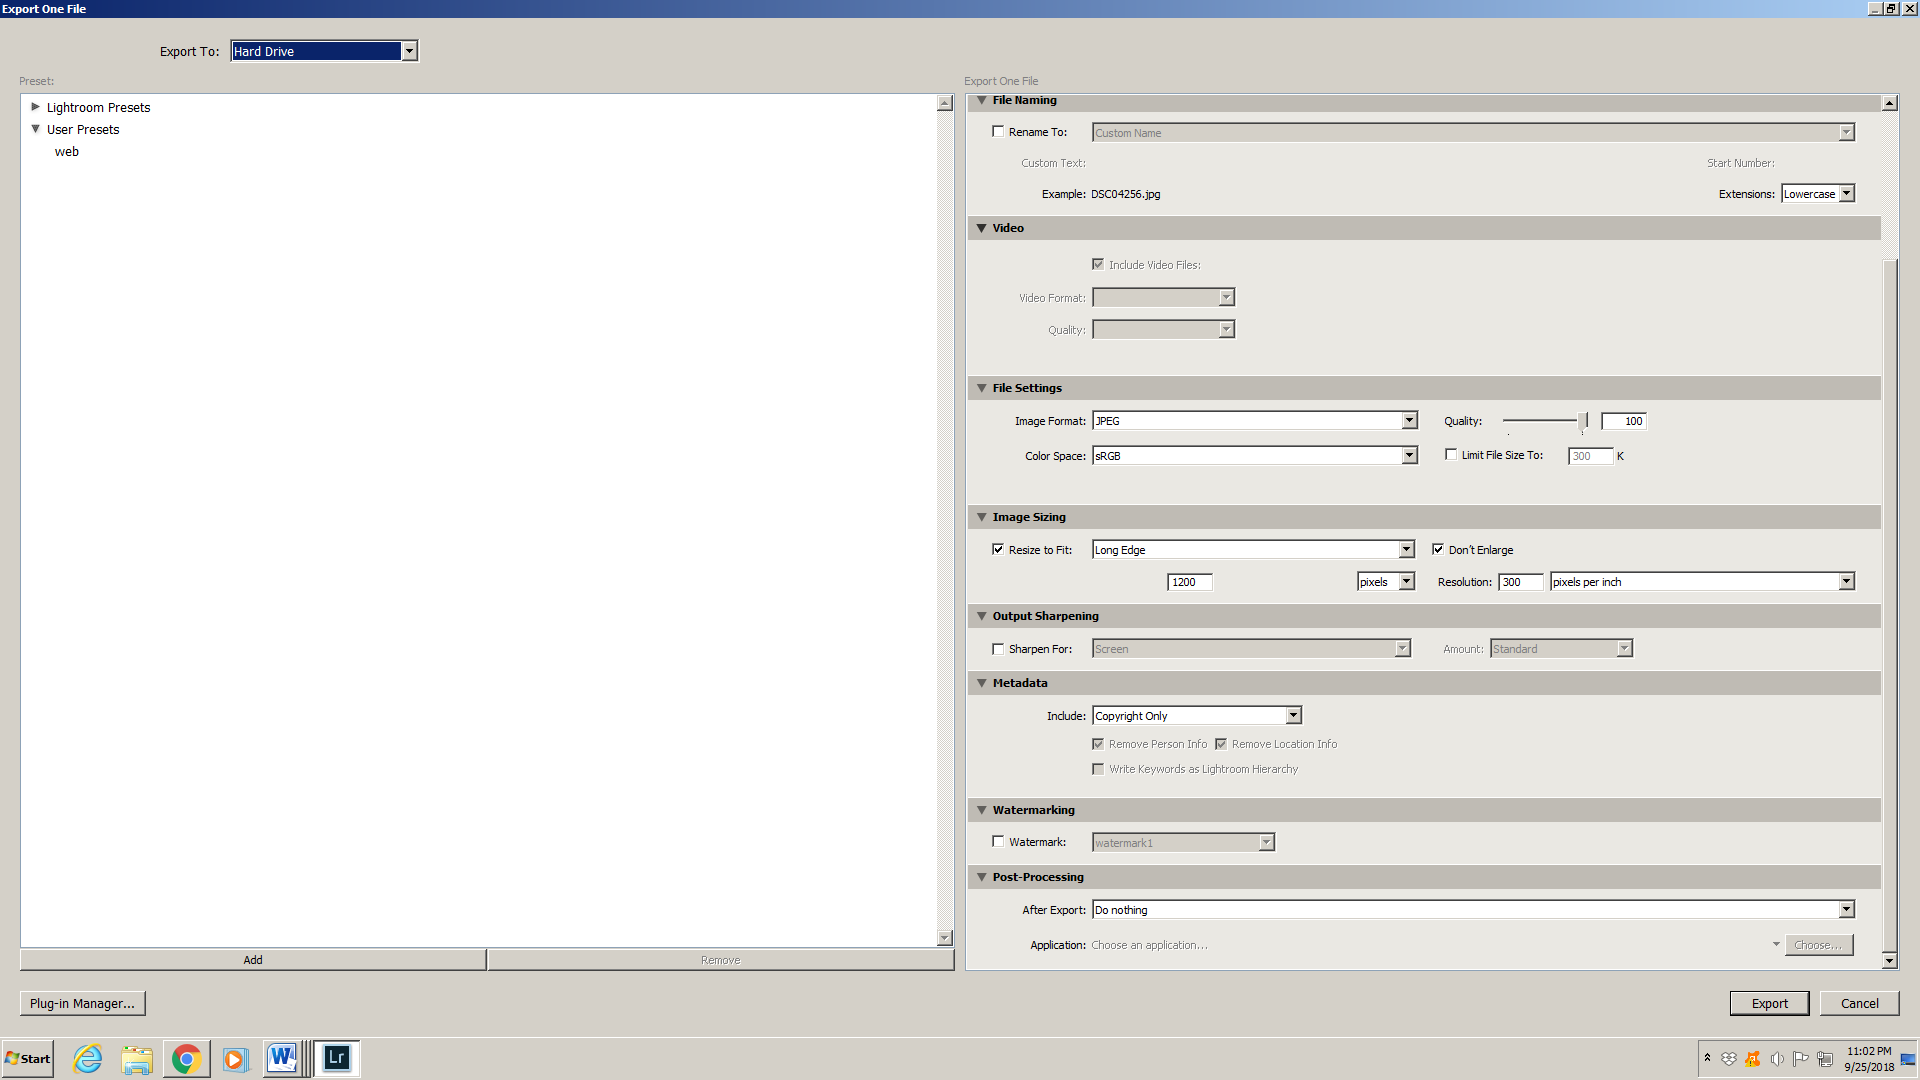The image size is (1920, 1080).
Task: Open Lightroom from the taskbar
Action: pyautogui.click(x=337, y=1058)
